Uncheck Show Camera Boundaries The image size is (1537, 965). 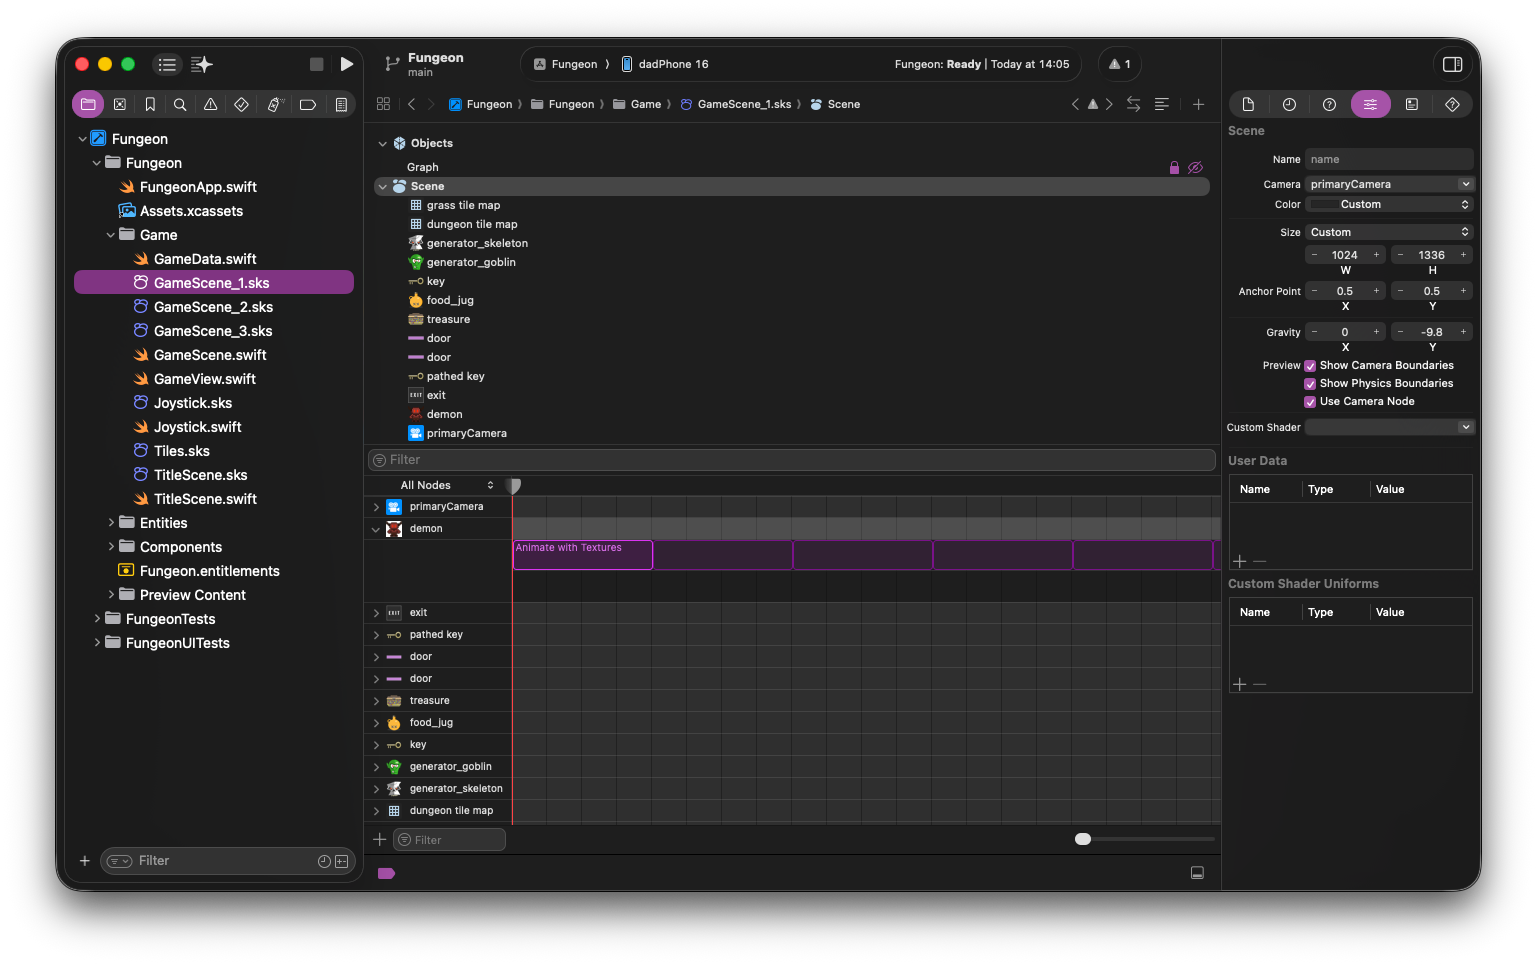(1310, 366)
